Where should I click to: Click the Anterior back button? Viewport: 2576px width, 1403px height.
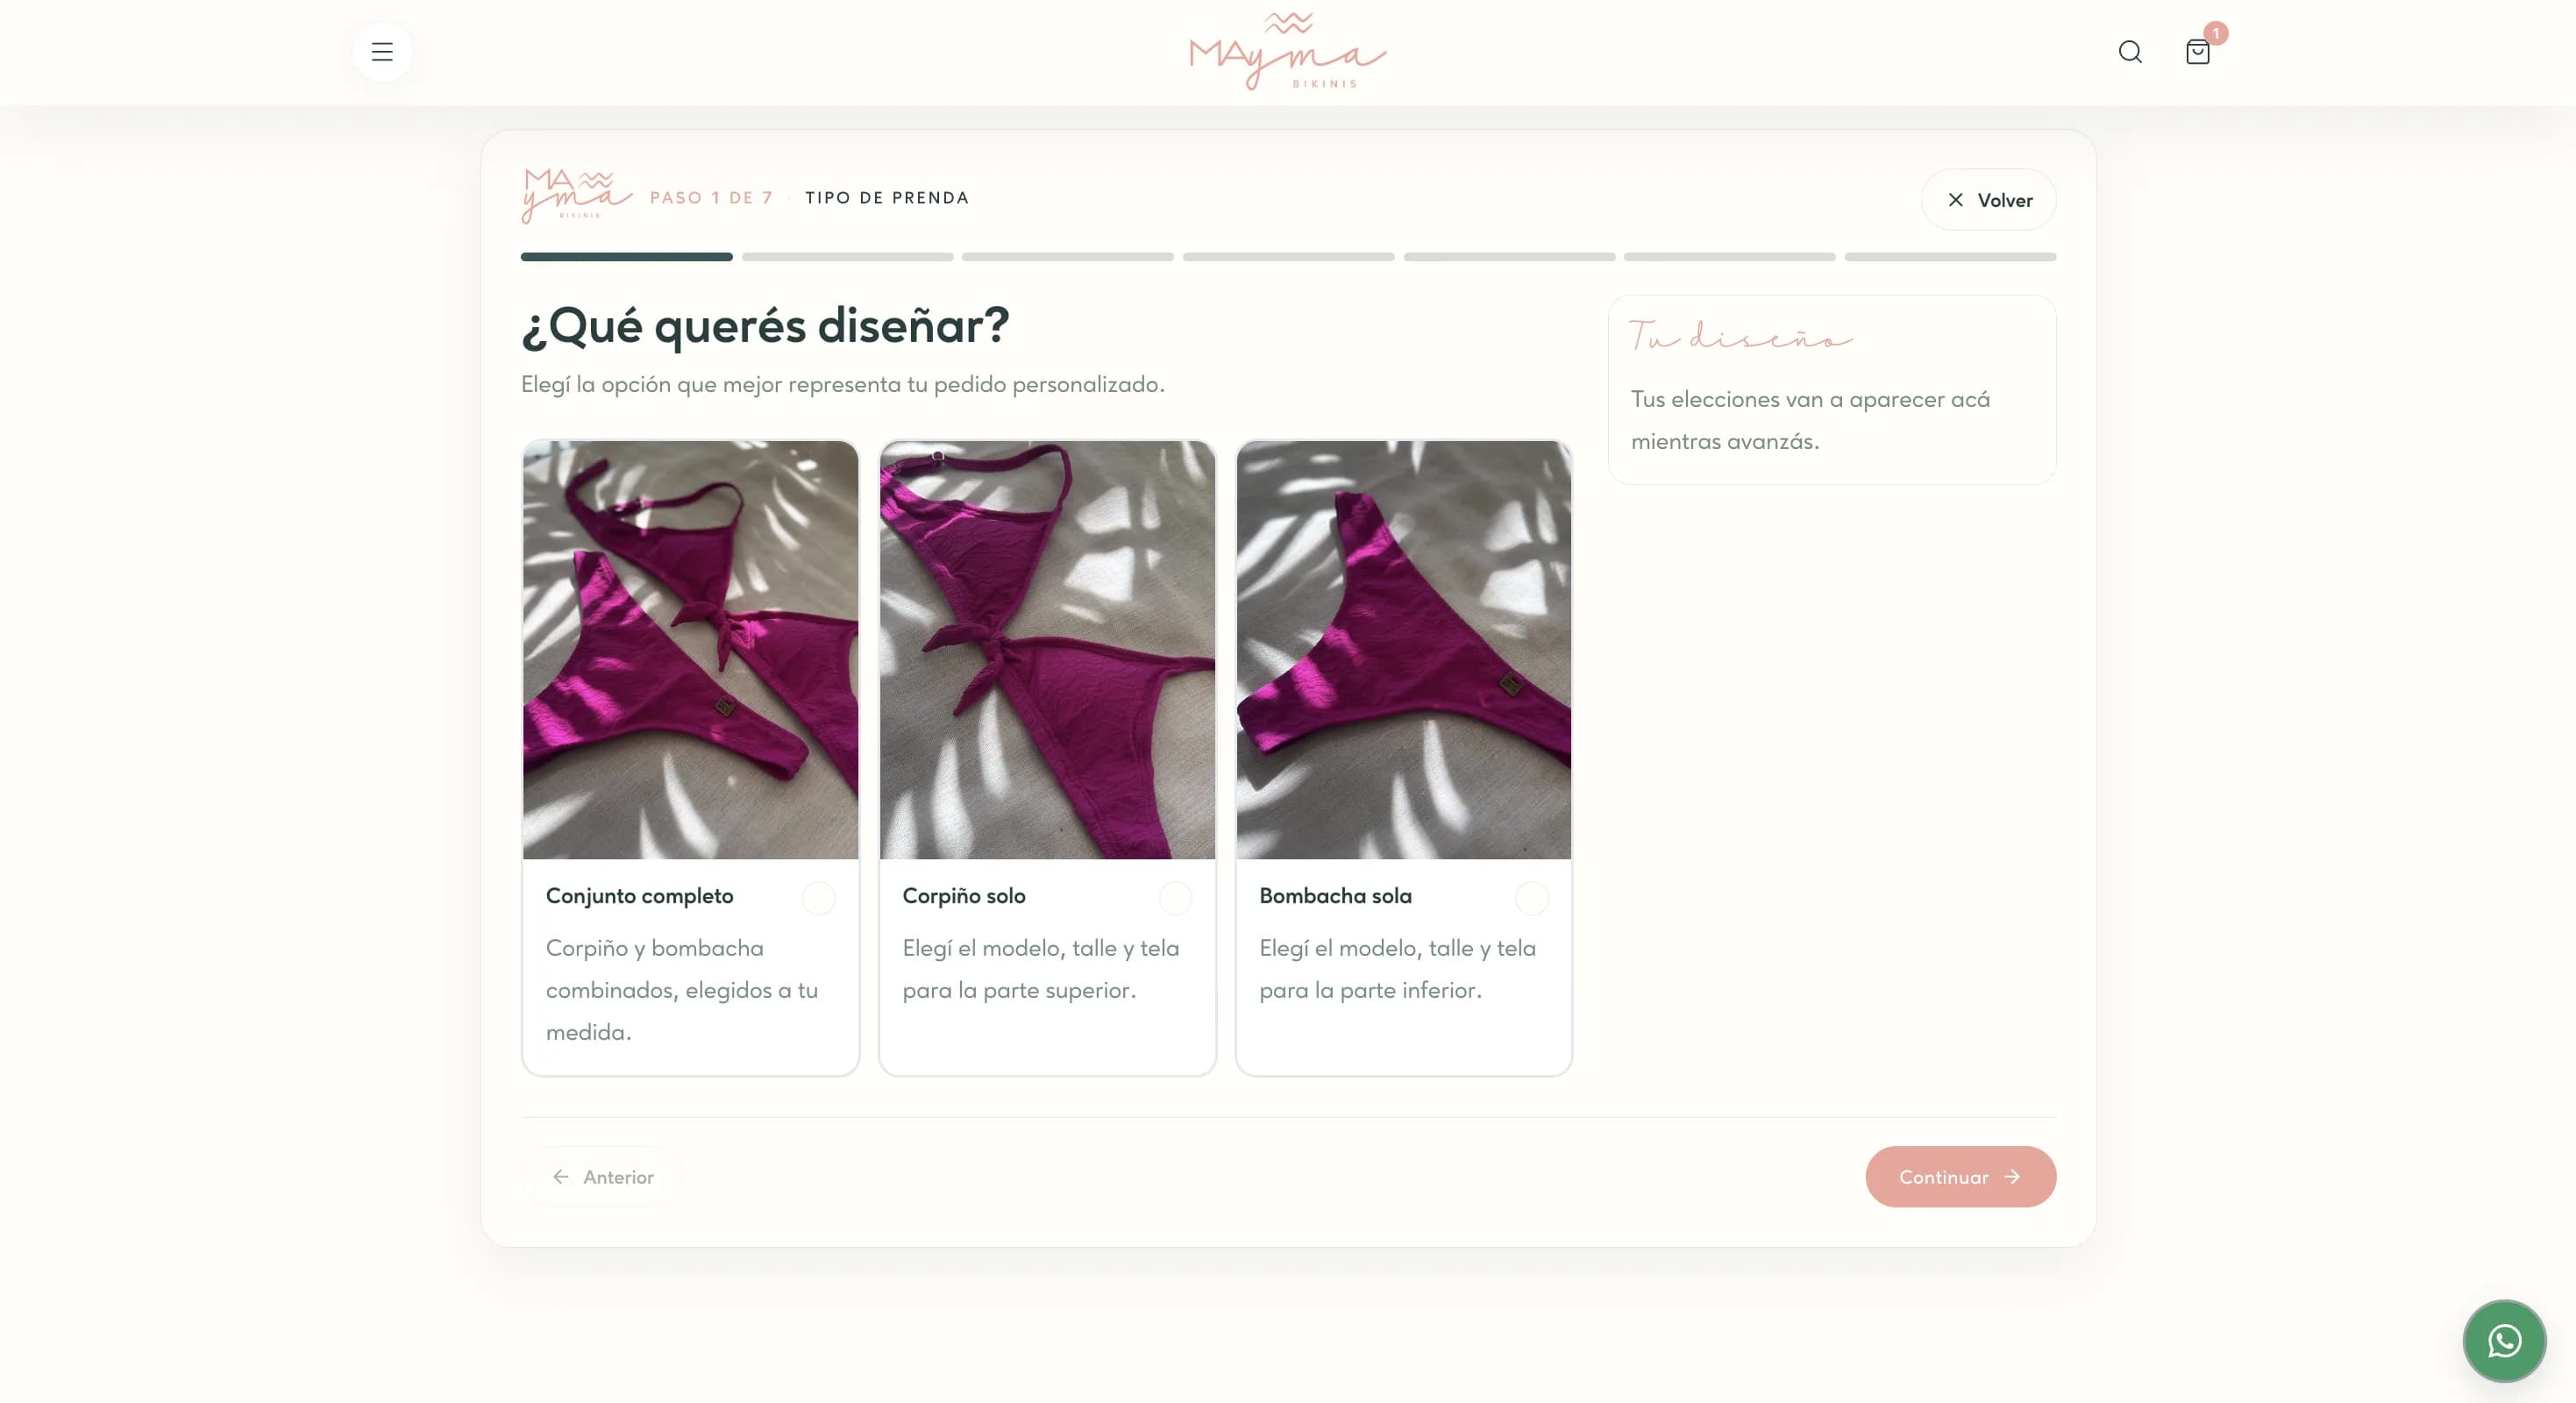coord(602,1177)
